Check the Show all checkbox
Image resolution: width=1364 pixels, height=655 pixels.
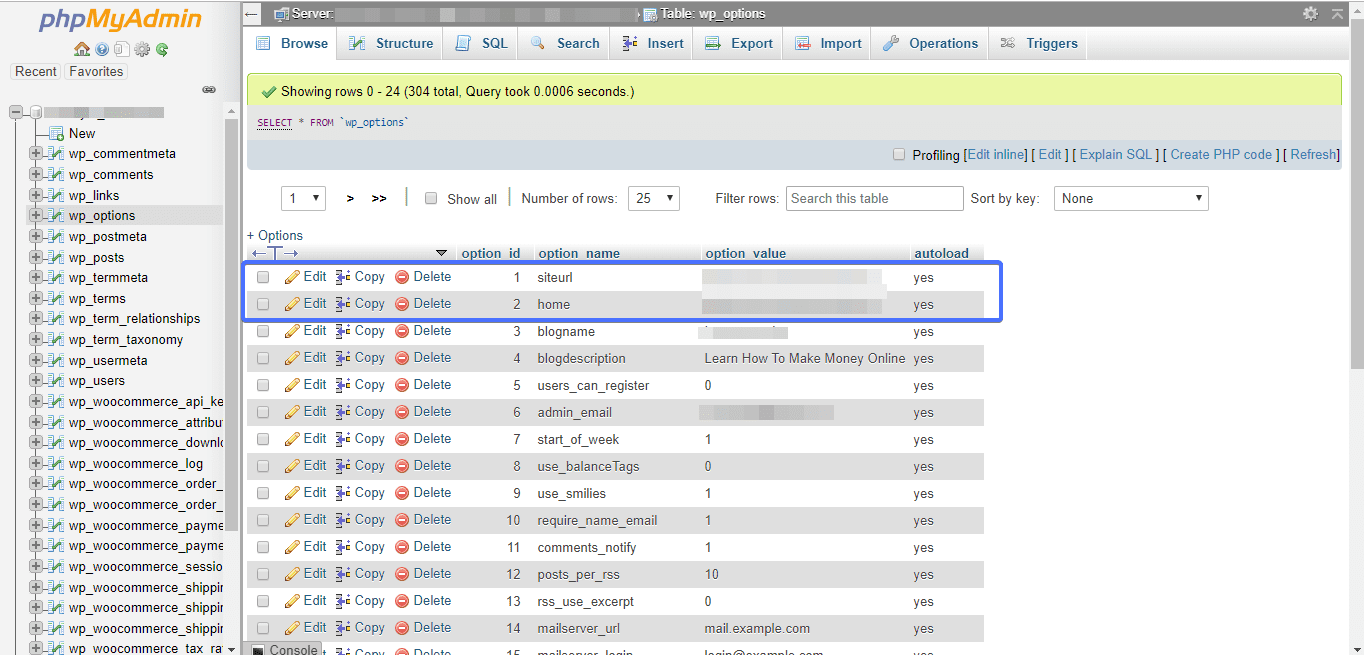click(x=431, y=198)
